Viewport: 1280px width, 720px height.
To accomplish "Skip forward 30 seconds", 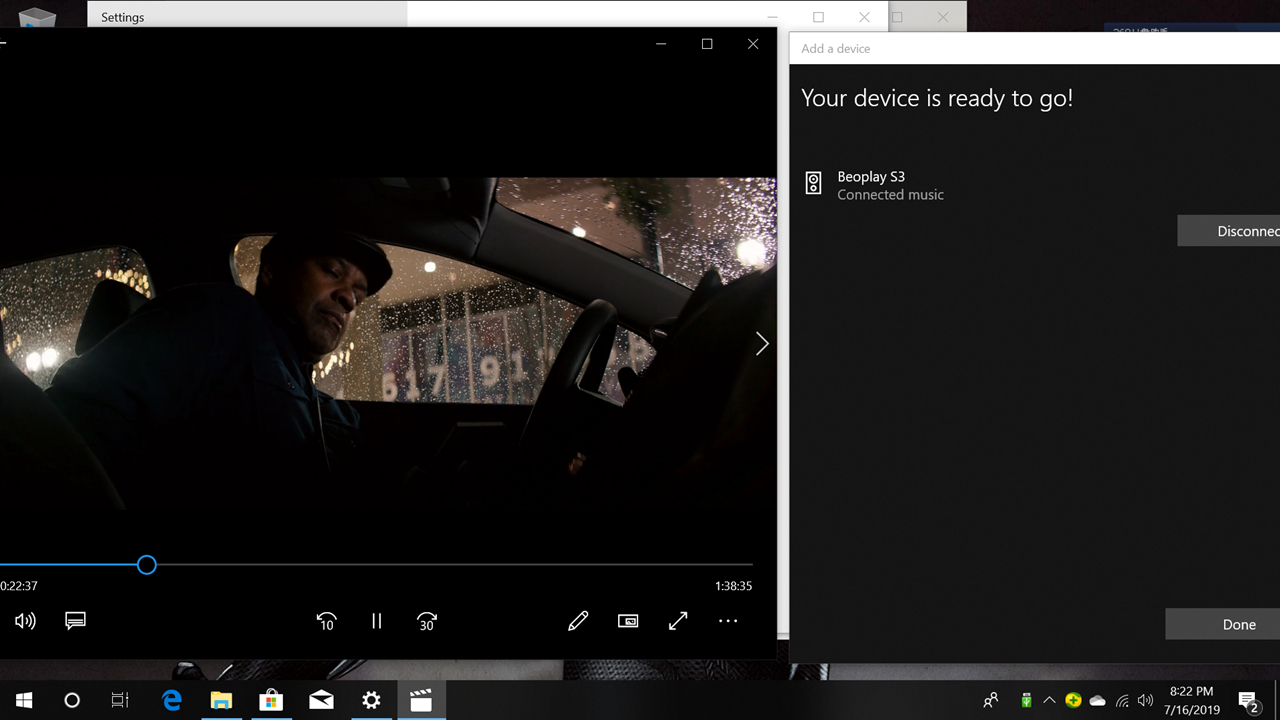I will tap(427, 621).
